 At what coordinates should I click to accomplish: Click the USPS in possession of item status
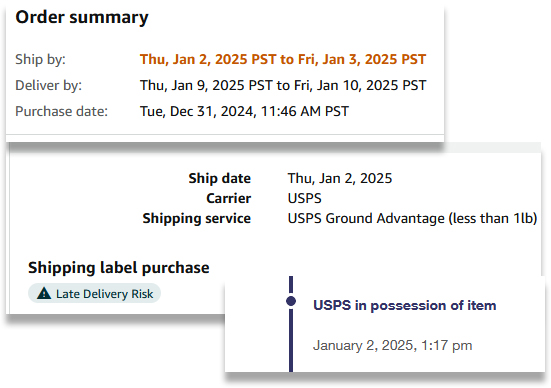tap(404, 305)
